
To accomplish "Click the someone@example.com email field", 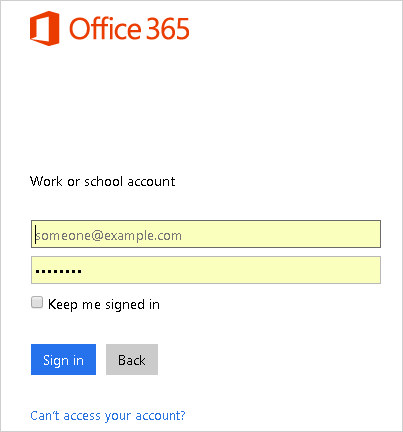I will (206, 234).
